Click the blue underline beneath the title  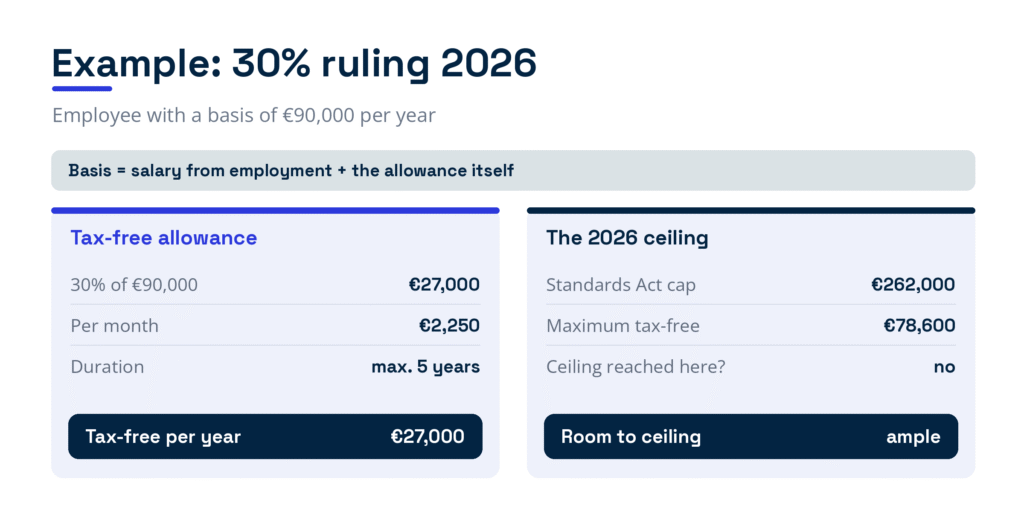(82, 88)
